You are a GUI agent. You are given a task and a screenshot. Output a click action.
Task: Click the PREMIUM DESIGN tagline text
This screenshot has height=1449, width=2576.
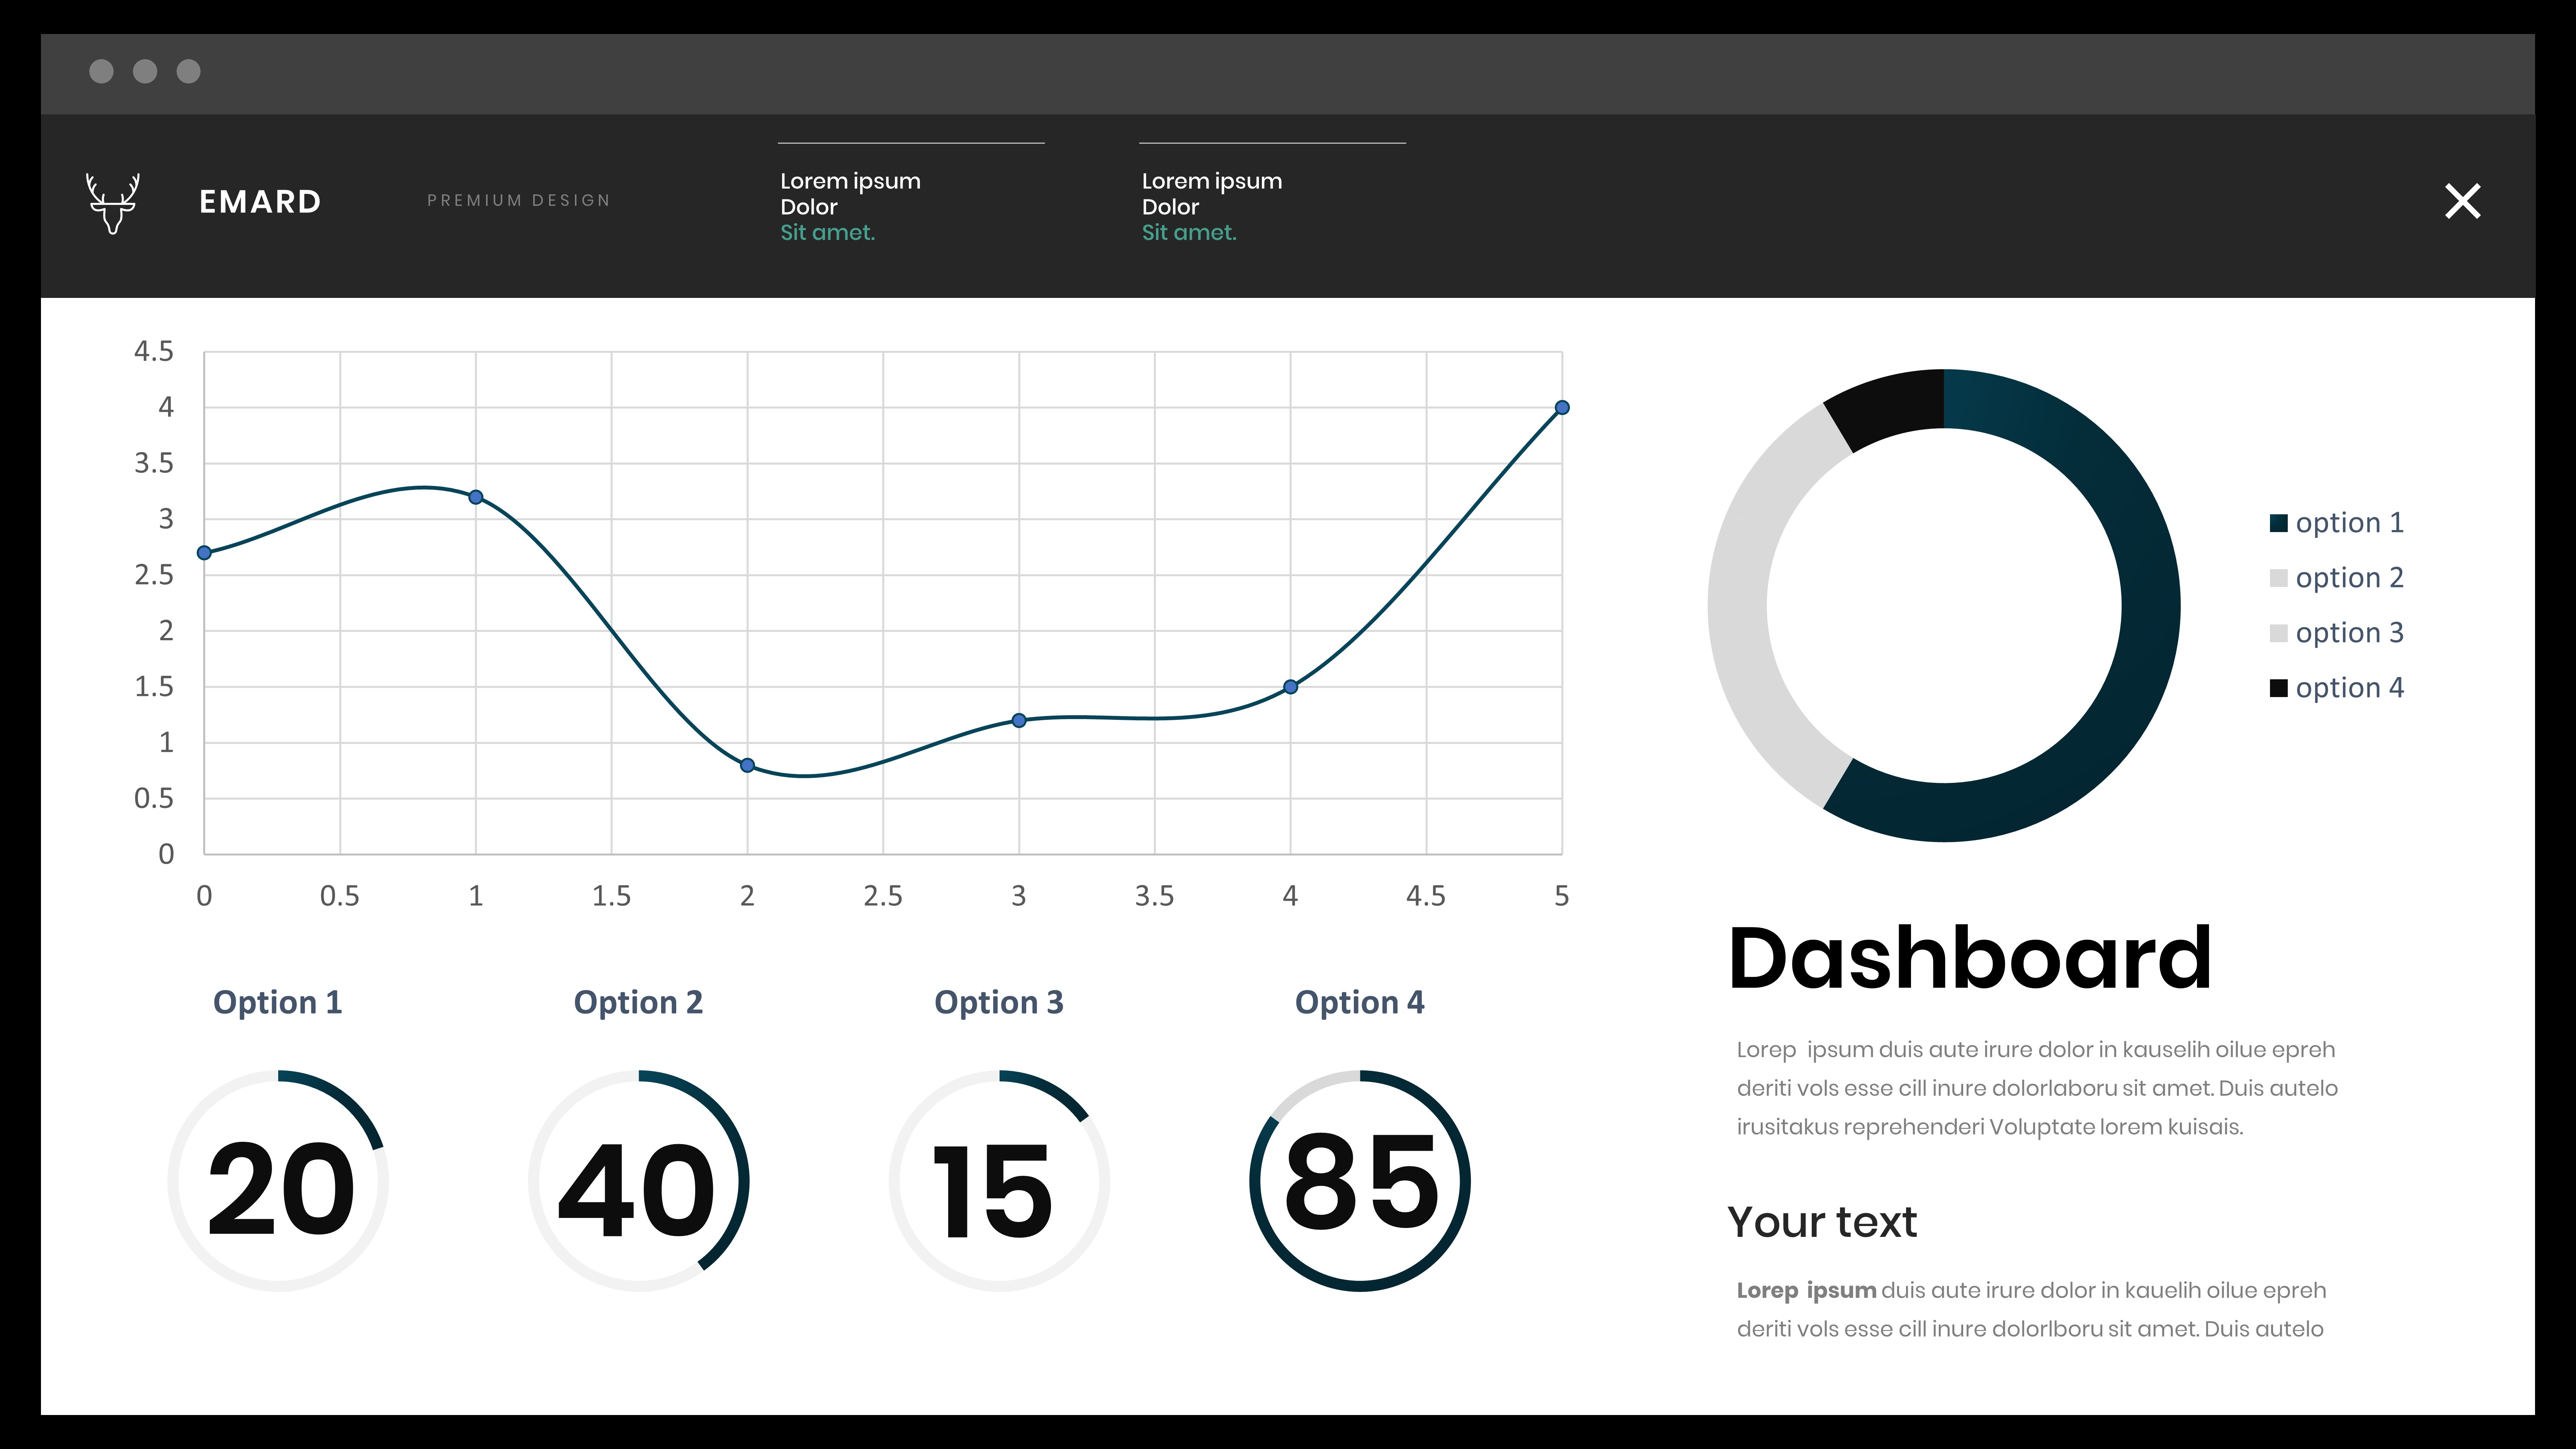pos(518,200)
